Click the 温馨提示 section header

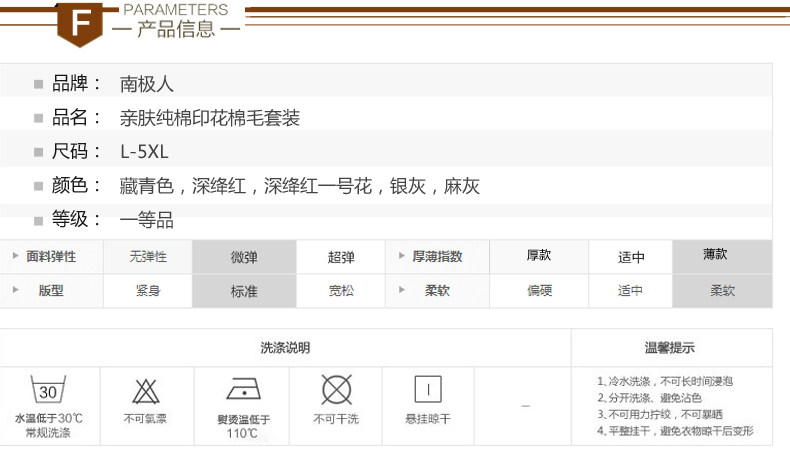[x=672, y=348]
